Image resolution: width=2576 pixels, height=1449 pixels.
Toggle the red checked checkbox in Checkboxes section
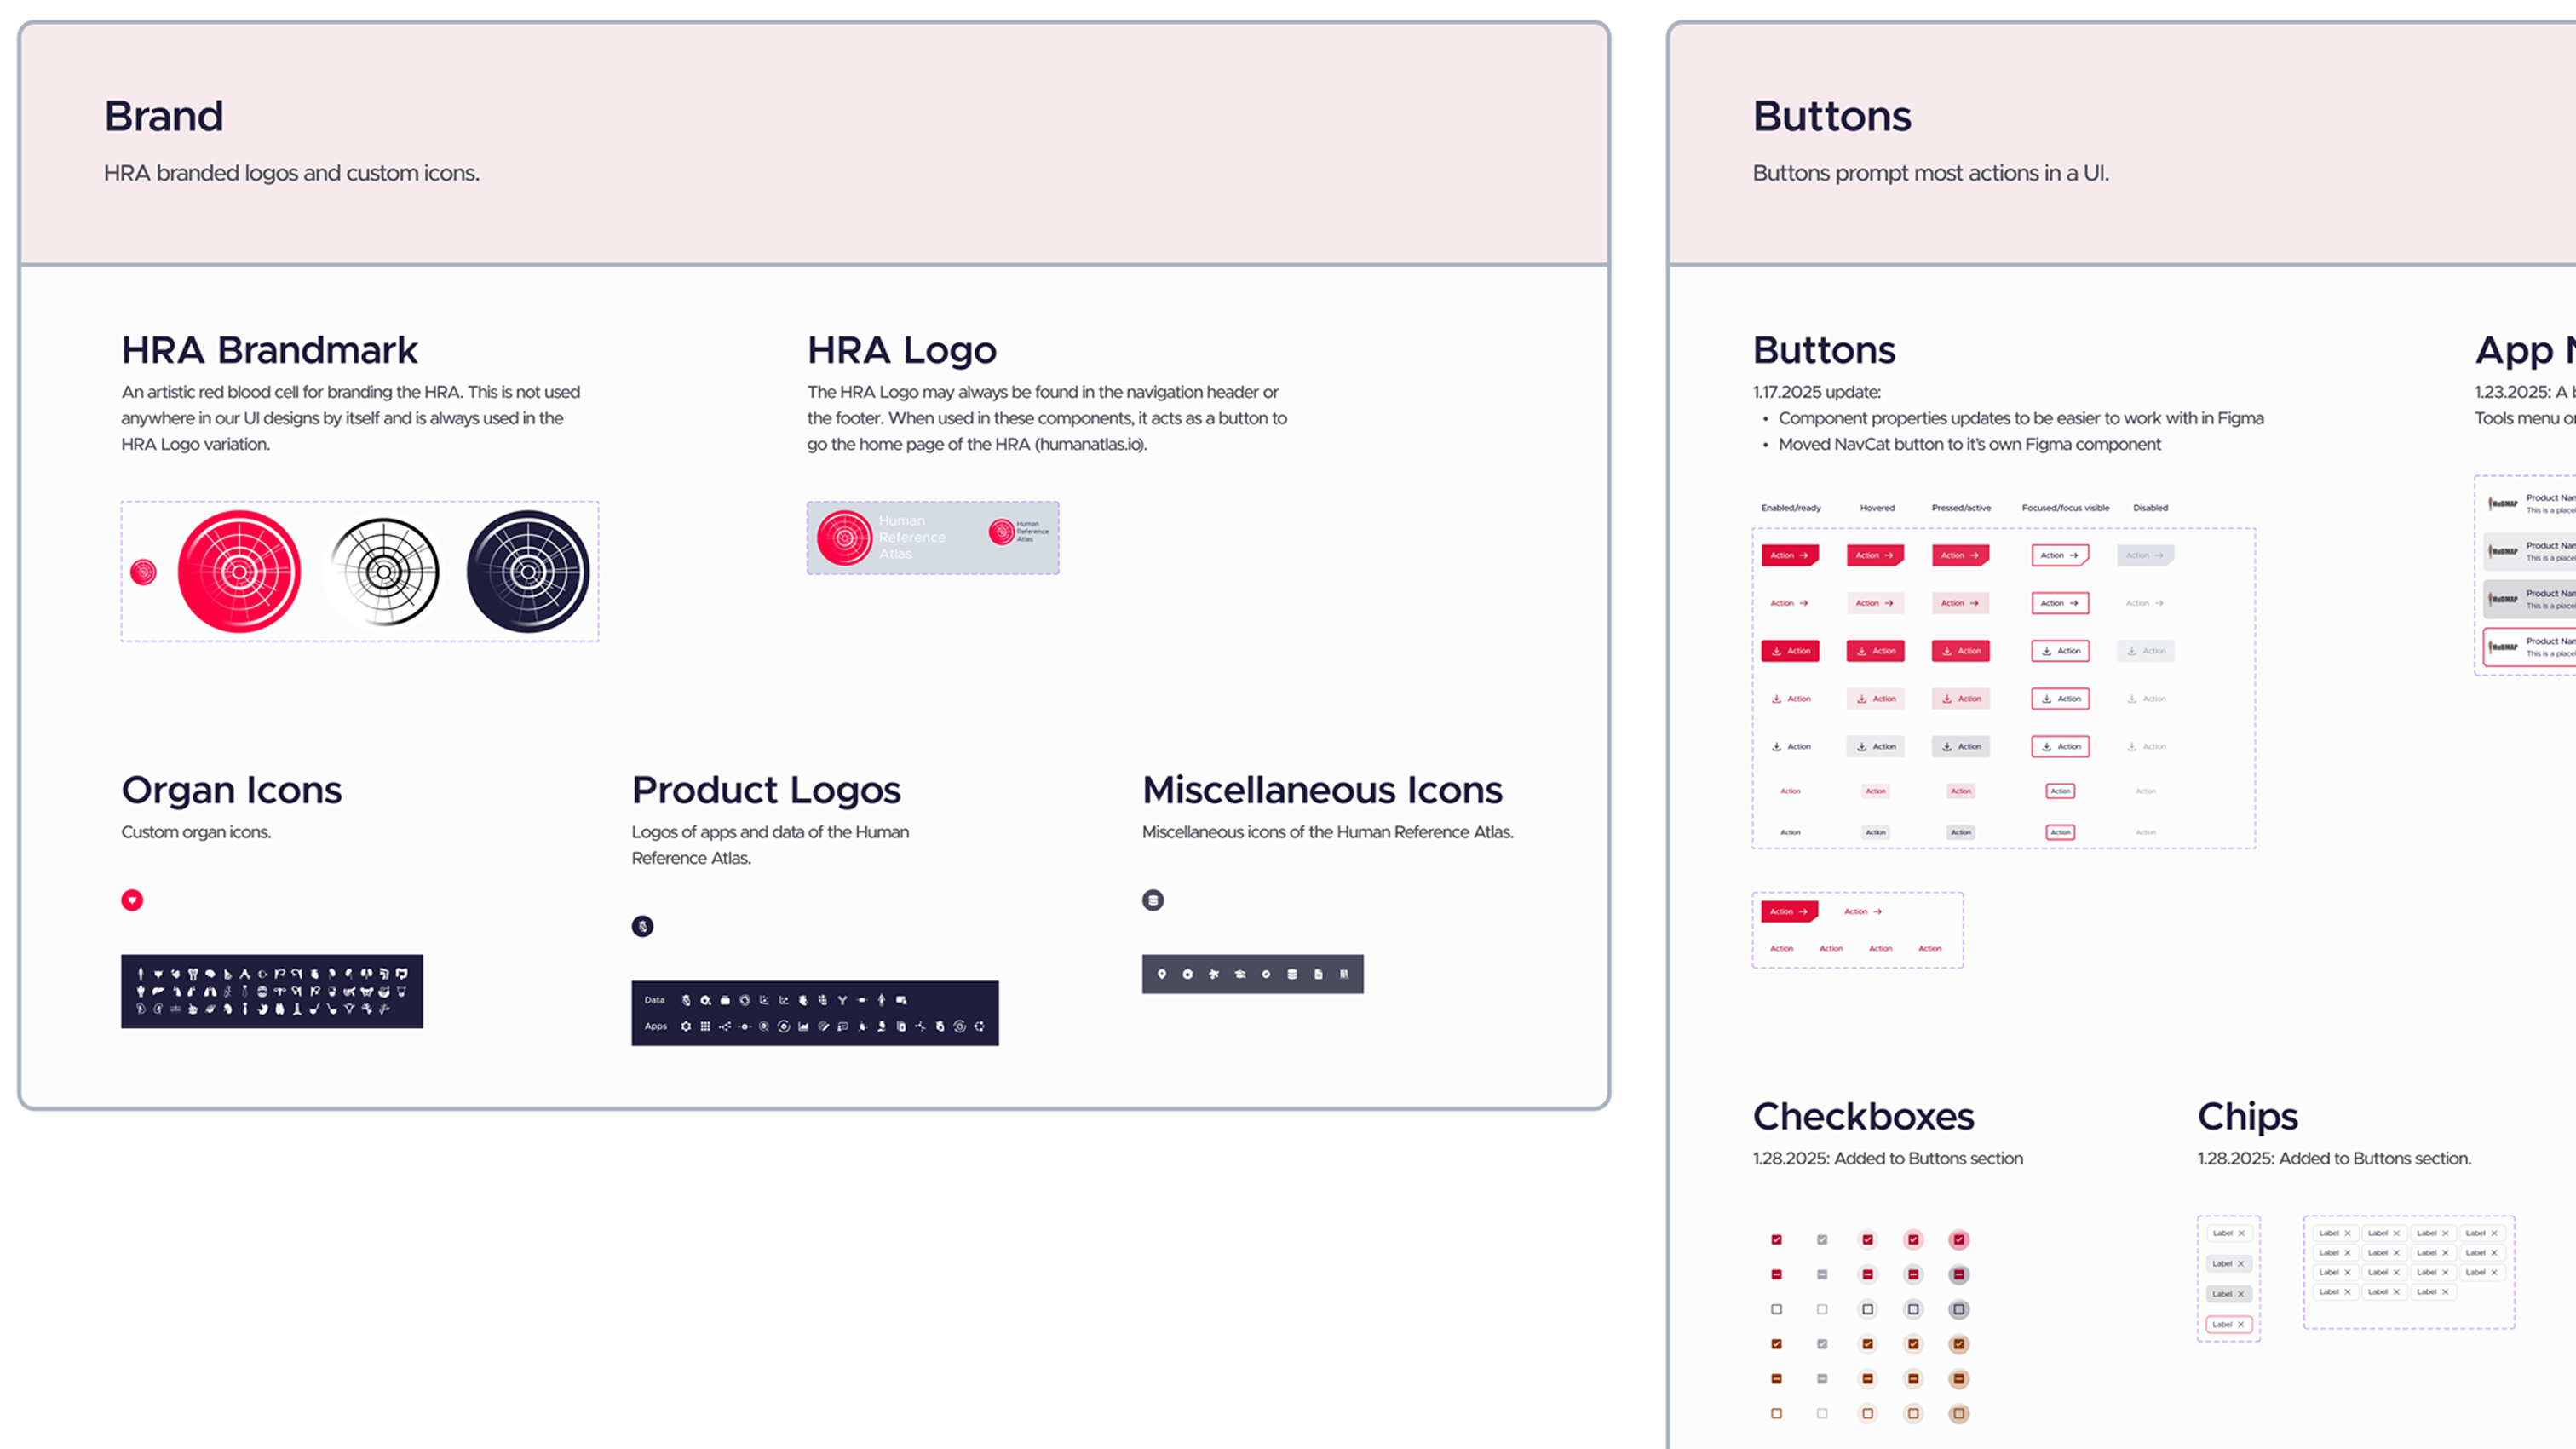coord(1777,1239)
